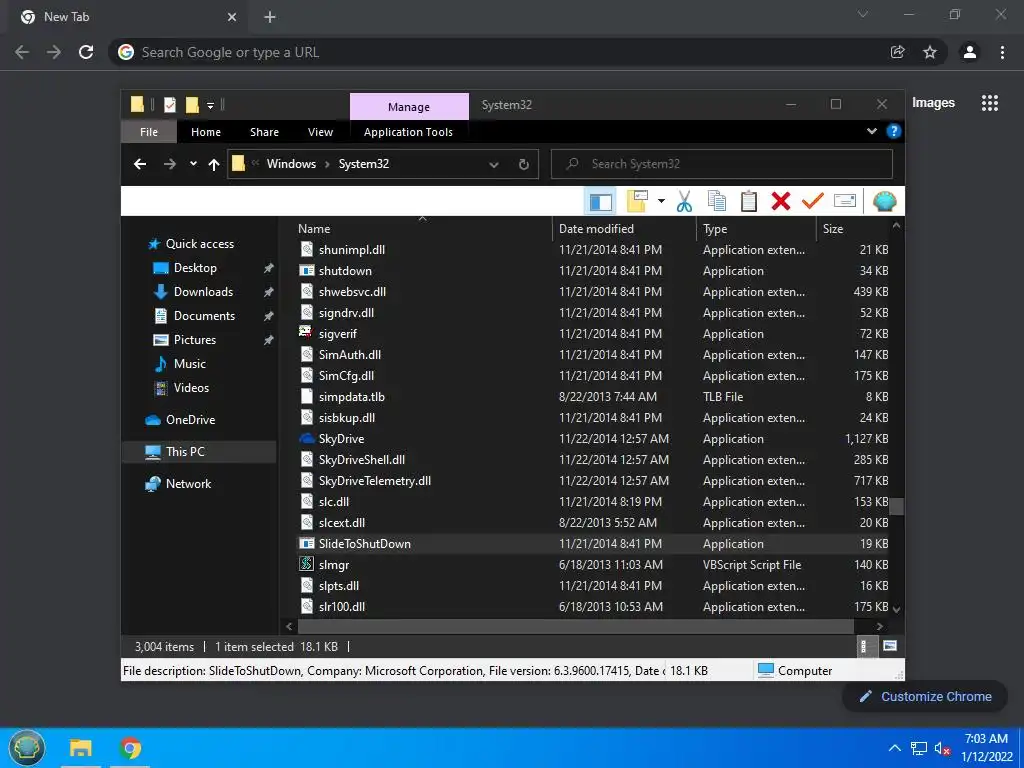Click the New Folder quick access icon
1024x768 pixels.
(x=192, y=104)
